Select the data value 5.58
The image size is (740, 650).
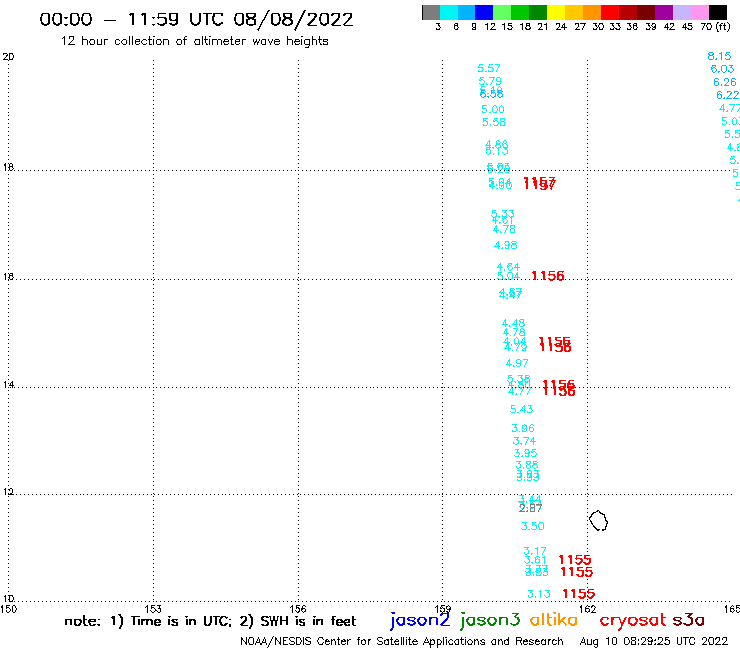point(494,122)
